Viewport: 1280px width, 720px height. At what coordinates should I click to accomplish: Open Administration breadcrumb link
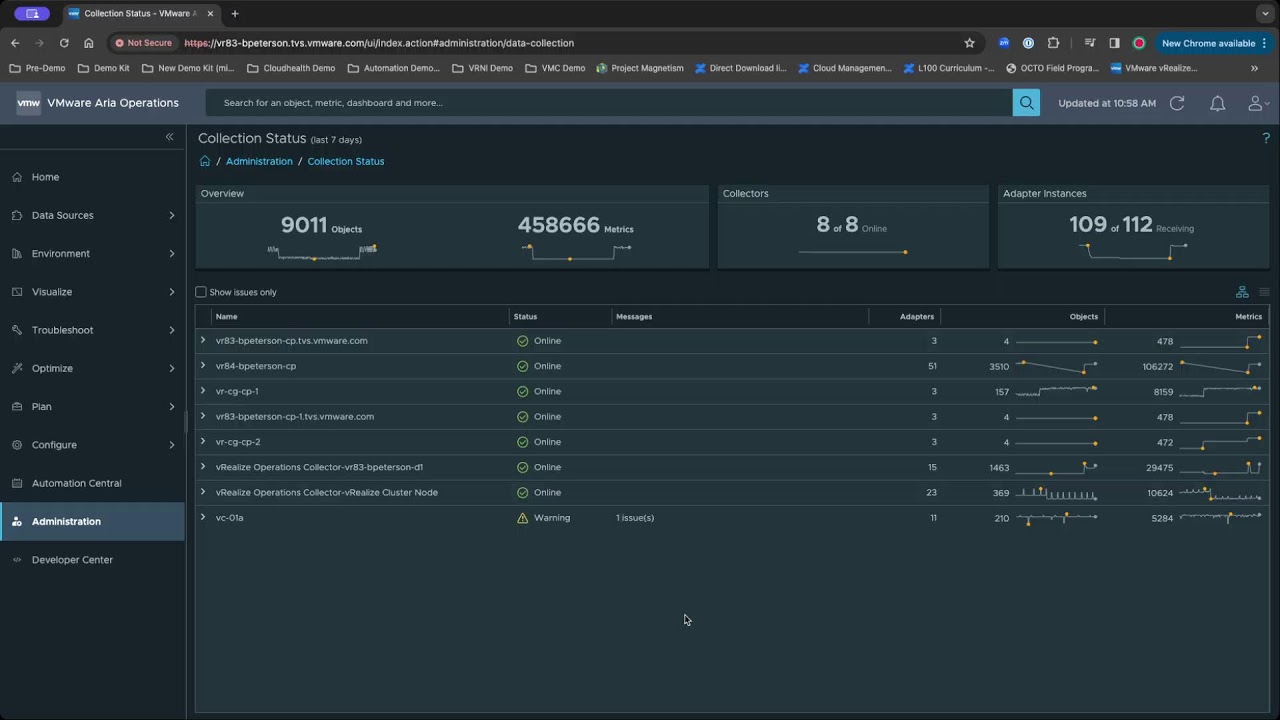259,161
